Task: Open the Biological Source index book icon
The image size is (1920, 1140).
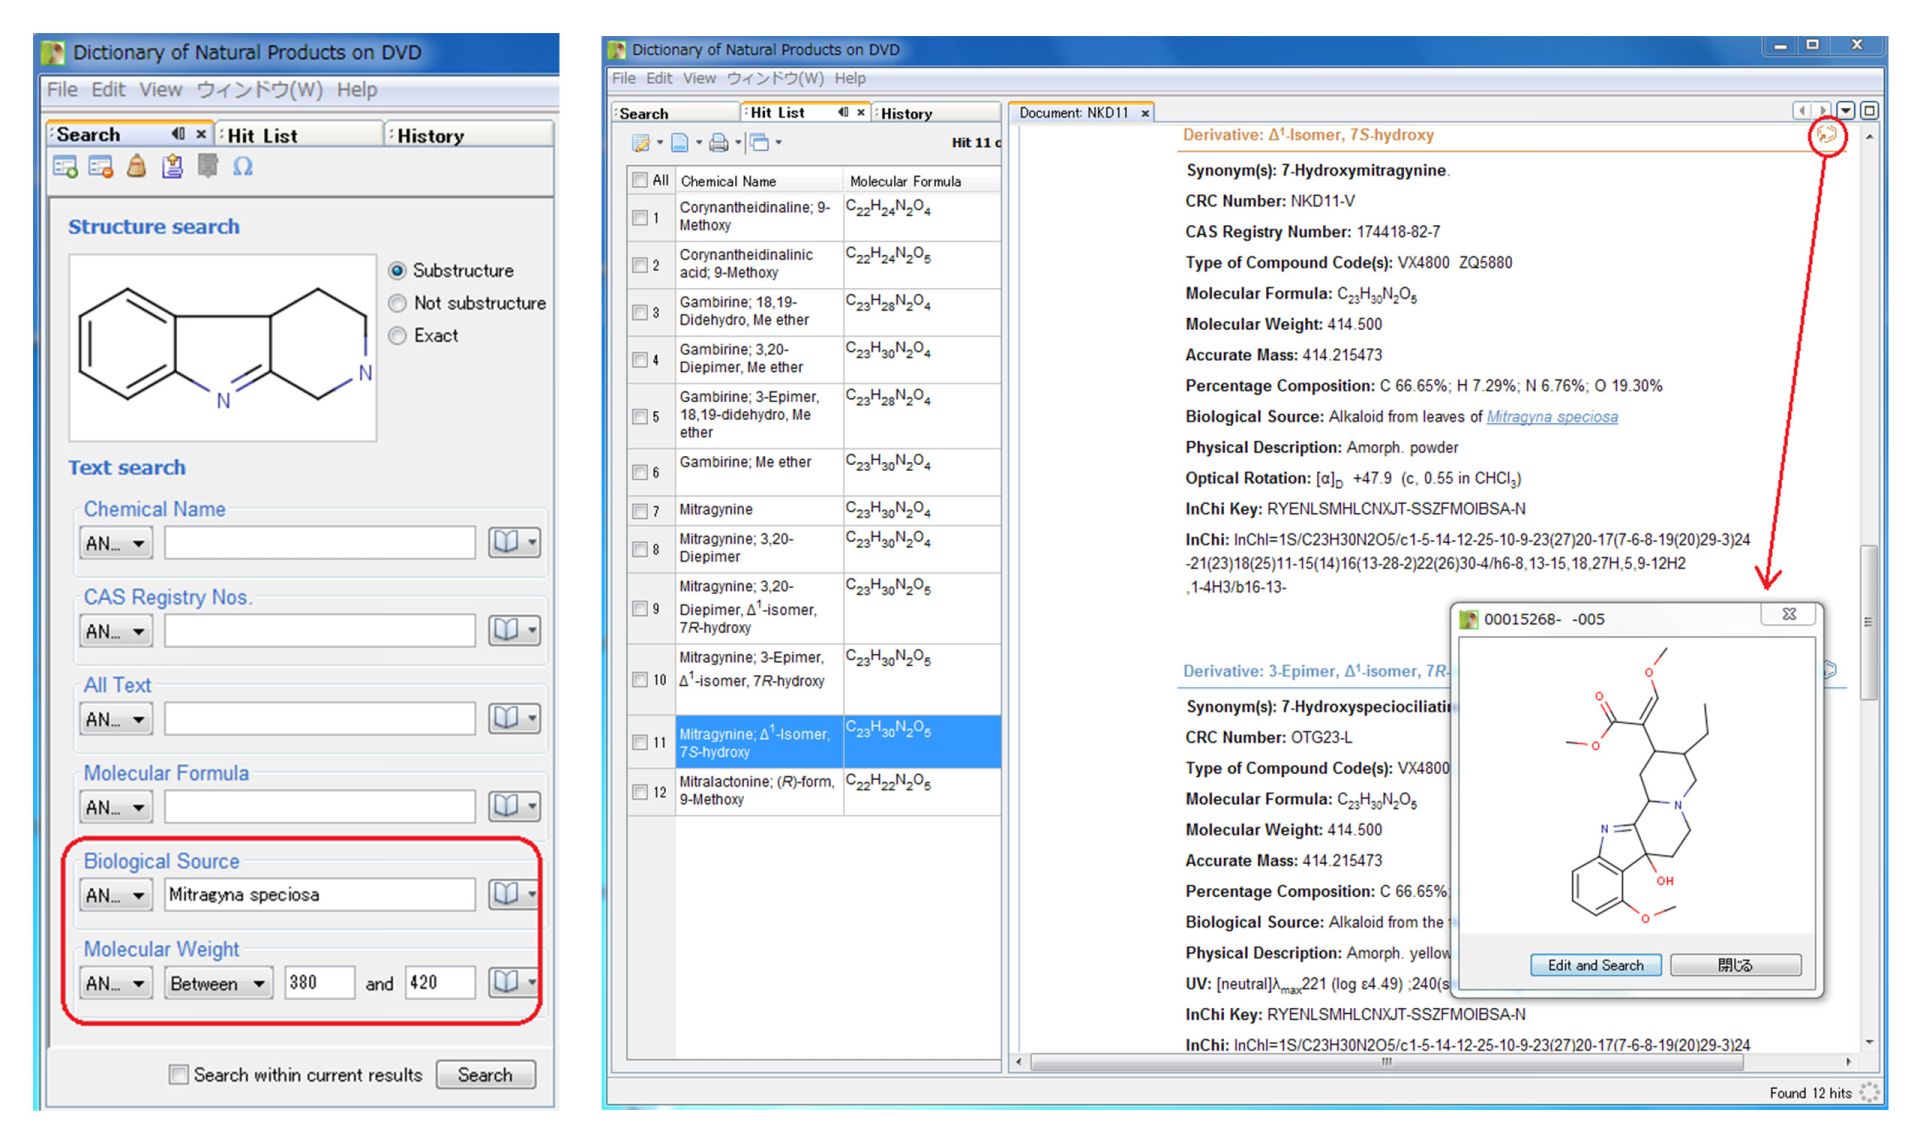Action: tap(506, 894)
